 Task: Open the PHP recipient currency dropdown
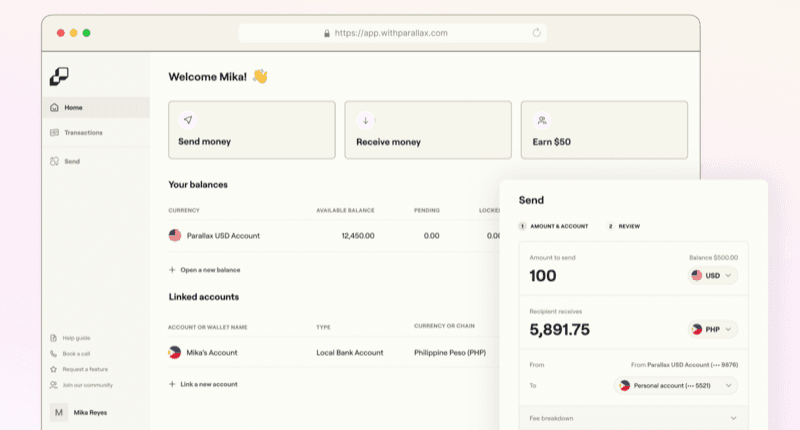tap(713, 329)
